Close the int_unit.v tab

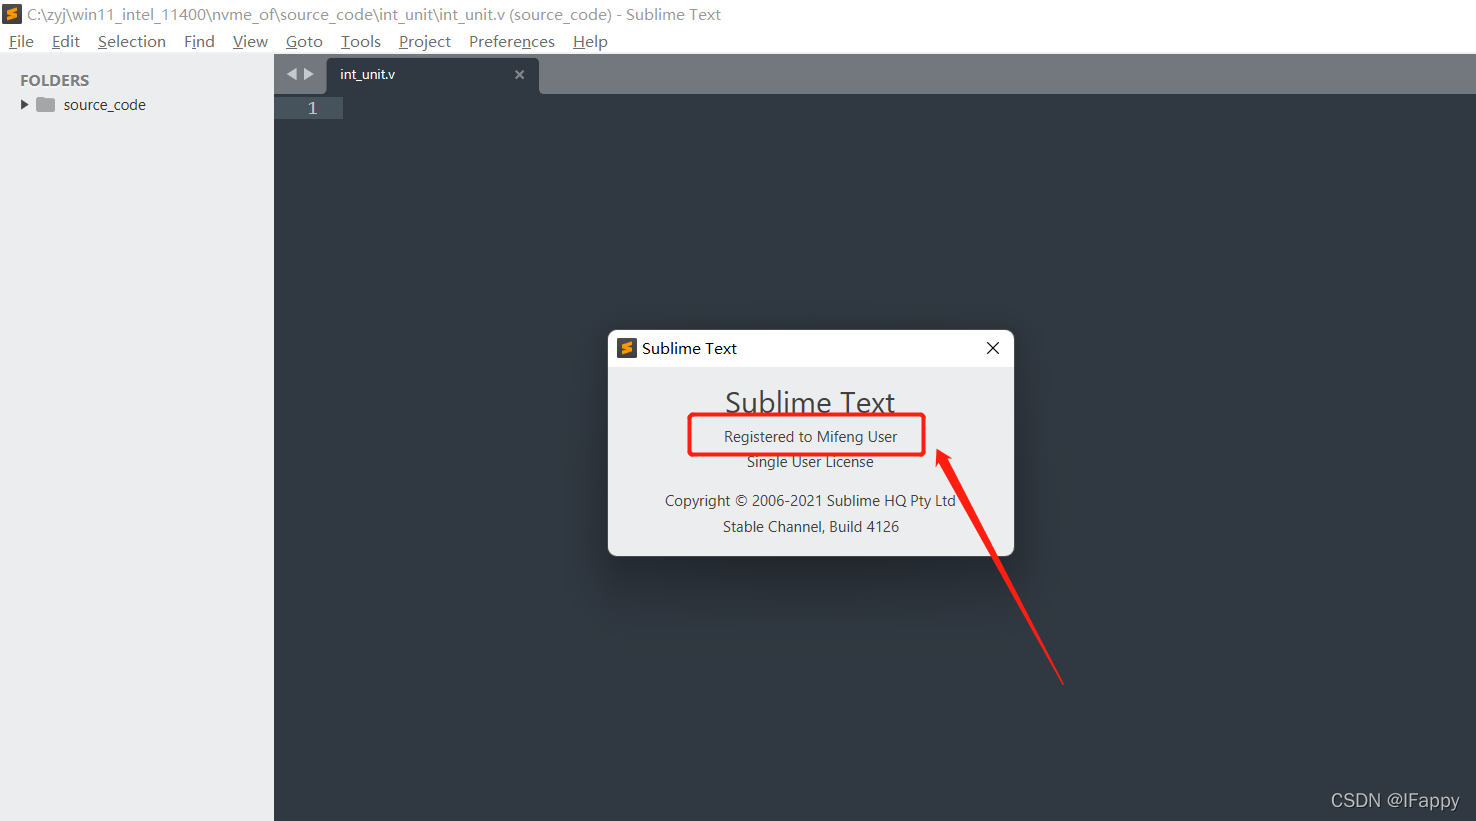pyautogui.click(x=520, y=75)
